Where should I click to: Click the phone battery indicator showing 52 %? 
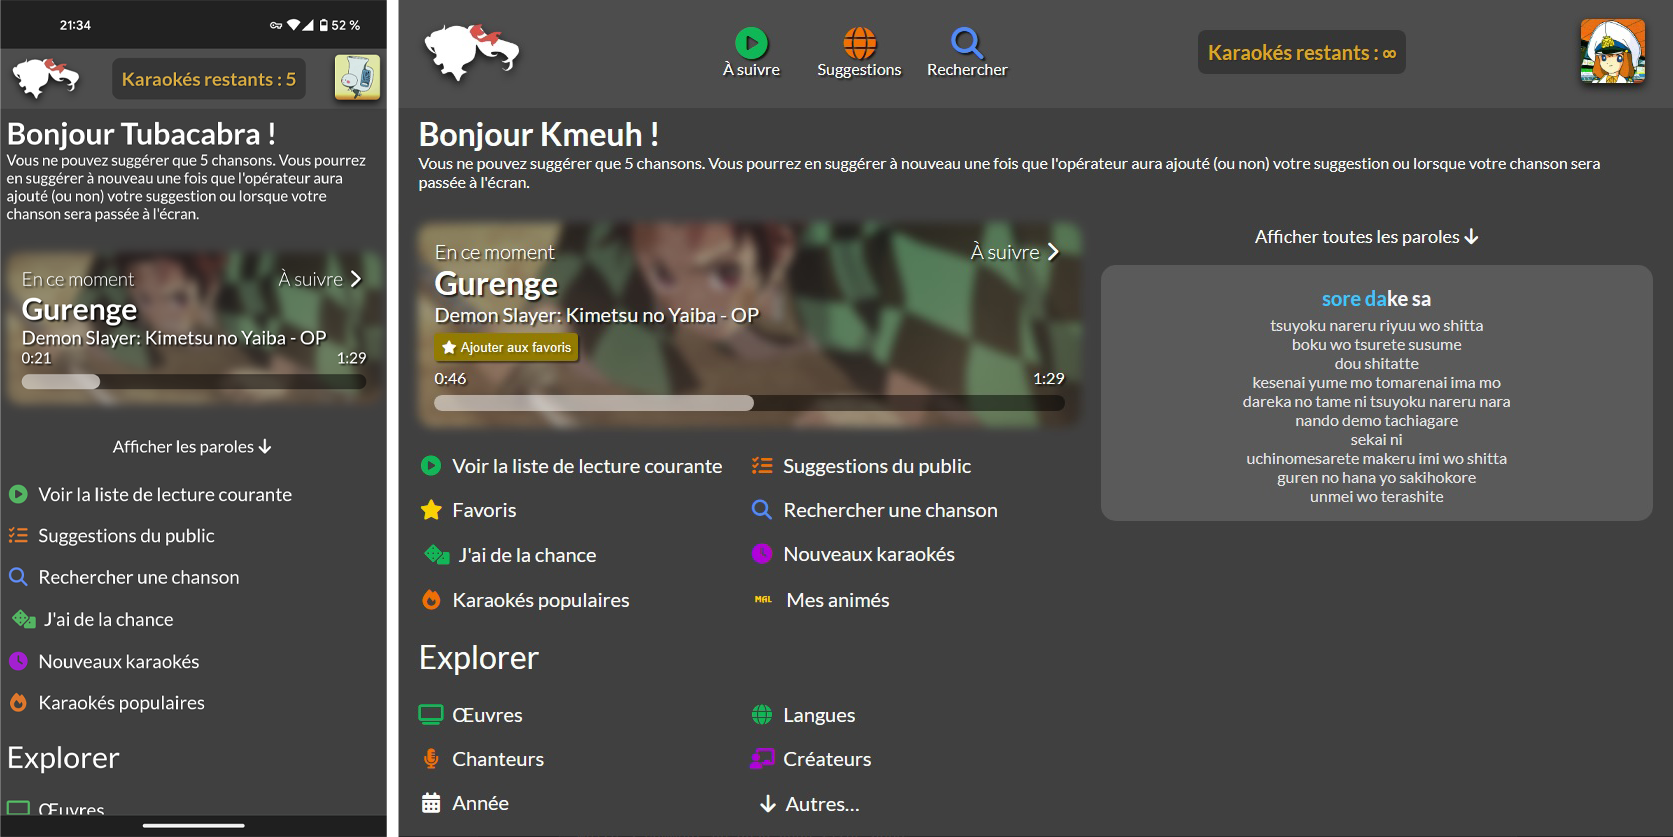340,25
